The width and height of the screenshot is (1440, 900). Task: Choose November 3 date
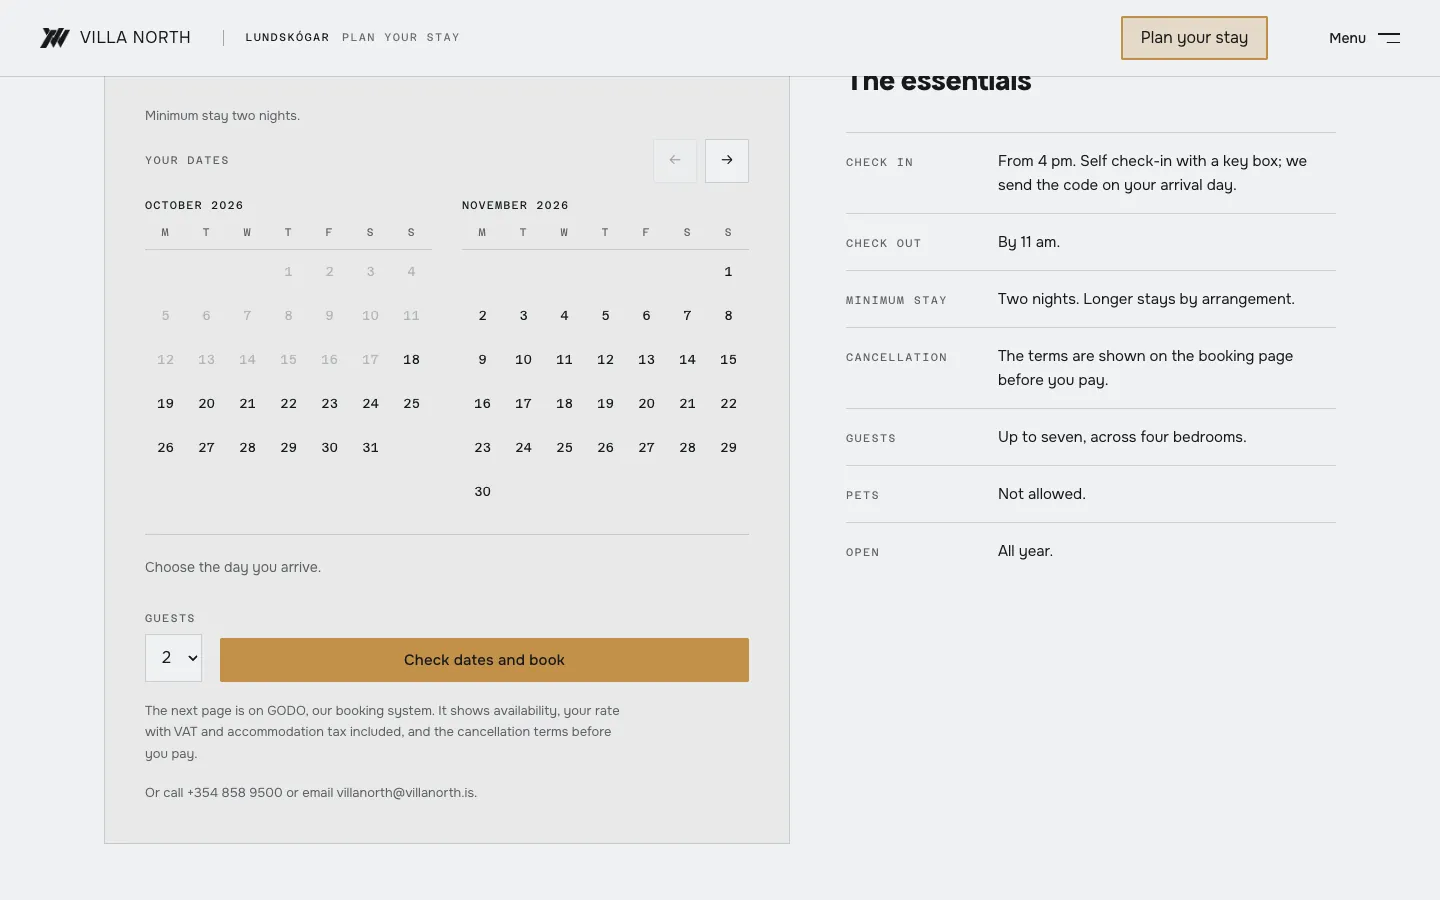click(x=523, y=316)
